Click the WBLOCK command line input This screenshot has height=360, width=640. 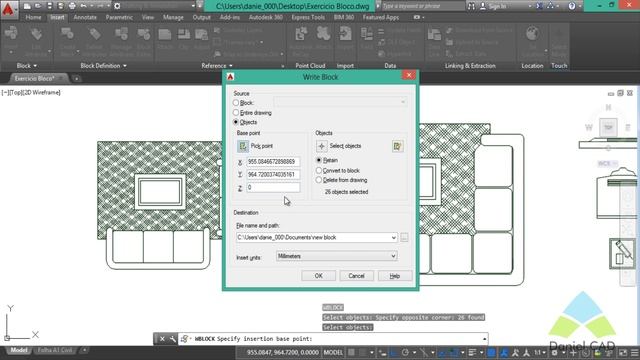333,339
